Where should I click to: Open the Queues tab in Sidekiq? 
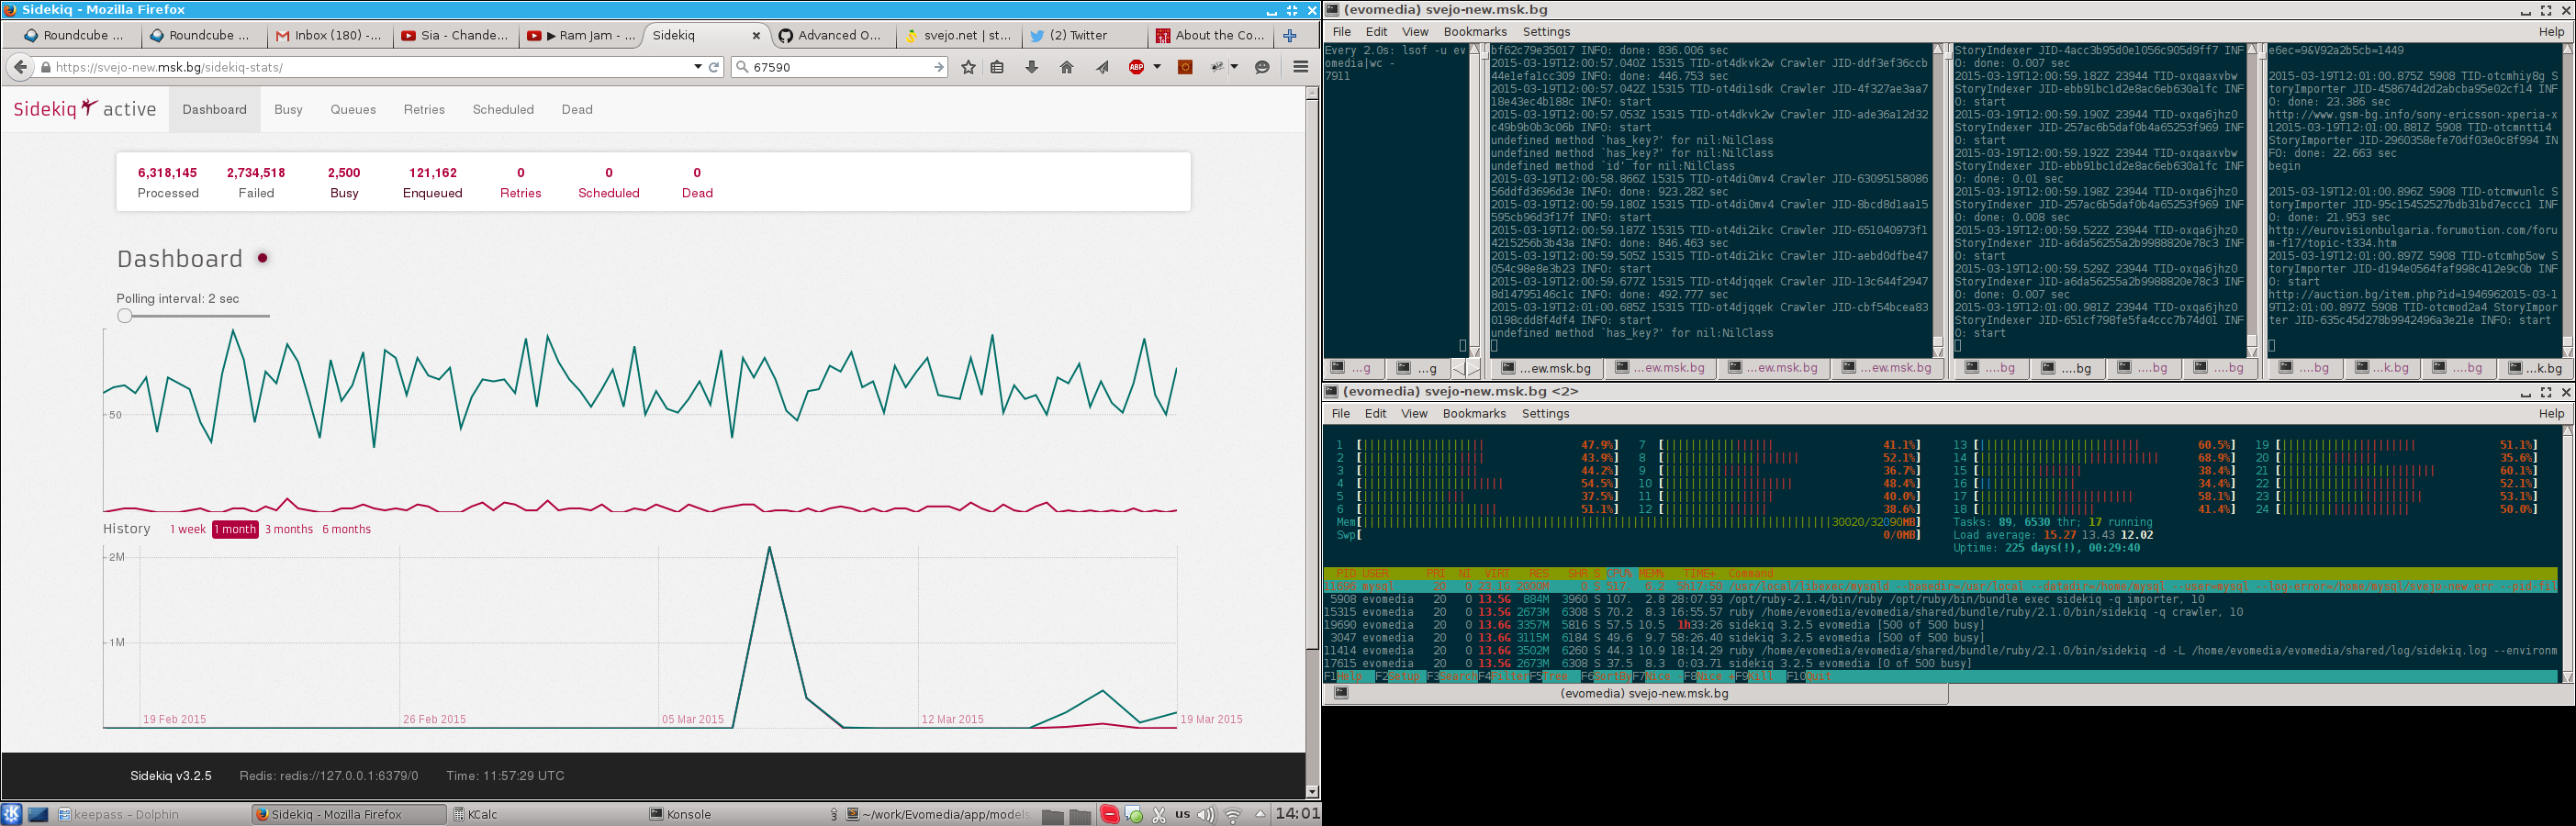(353, 109)
